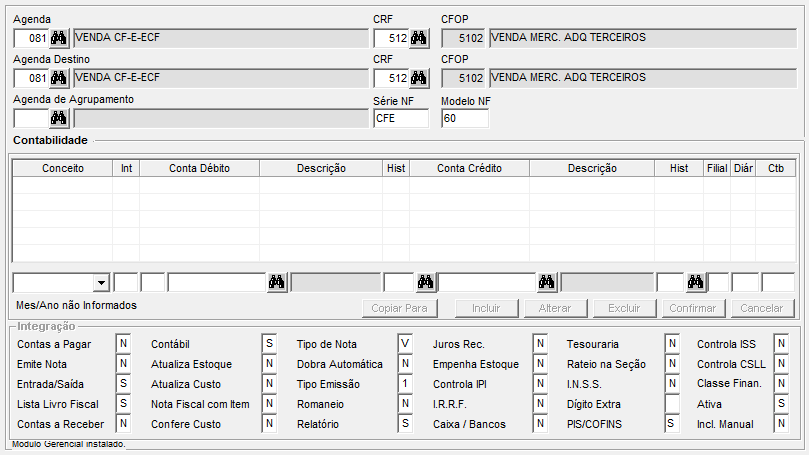Click the Série NF input field
This screenshot has height=455, width=809.
pos(400,118)
